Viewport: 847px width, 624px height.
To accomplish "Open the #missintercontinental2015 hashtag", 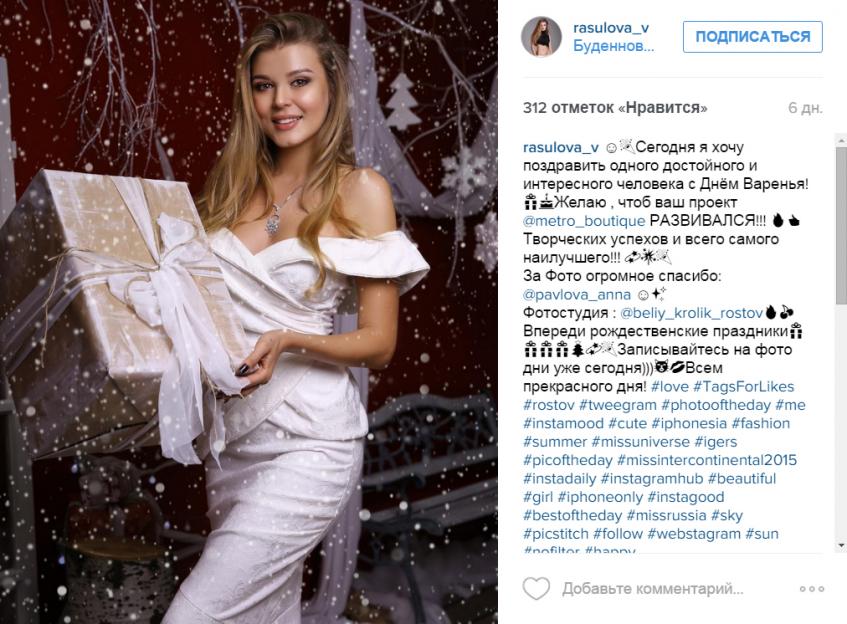I will (x=707, y=460).
